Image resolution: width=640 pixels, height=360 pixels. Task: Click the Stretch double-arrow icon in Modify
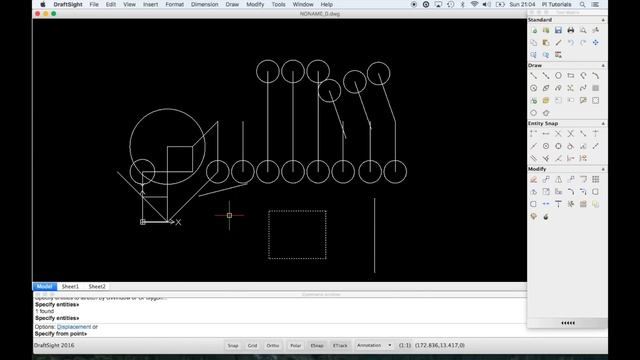pos(546,204)
